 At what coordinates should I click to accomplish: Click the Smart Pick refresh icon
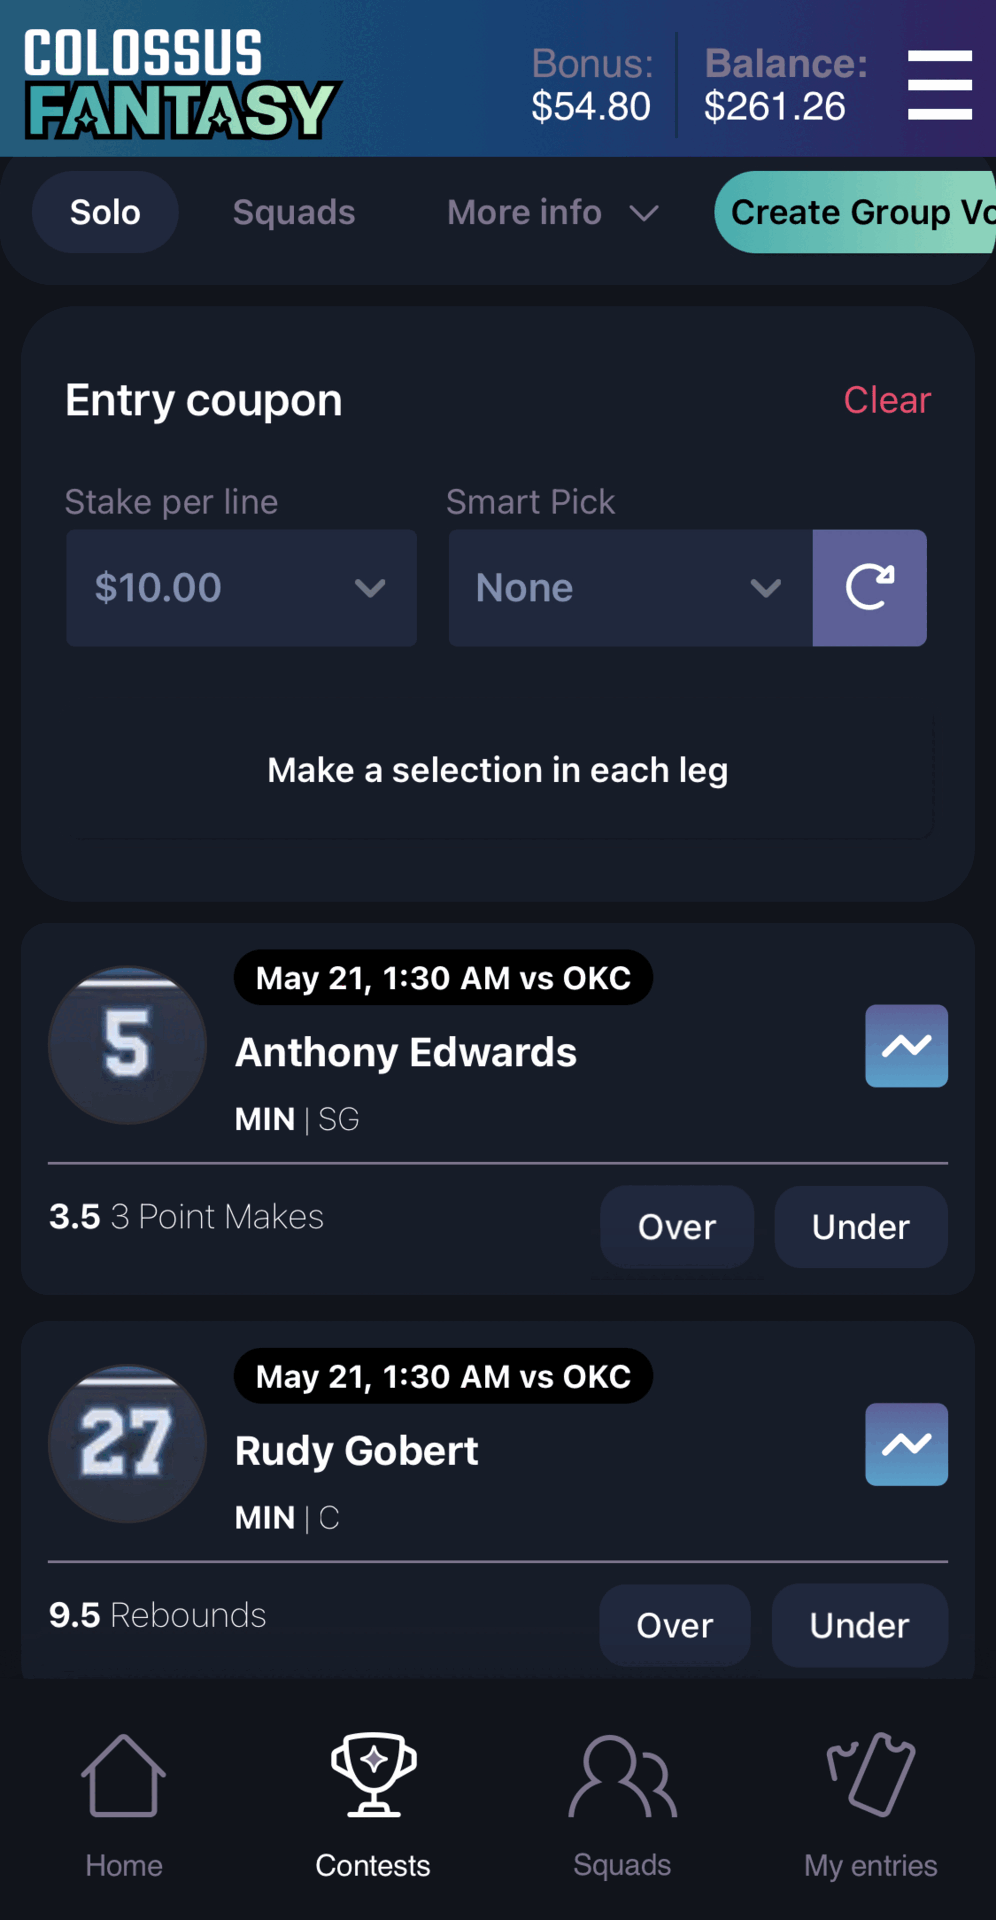(x=869, y=588)
